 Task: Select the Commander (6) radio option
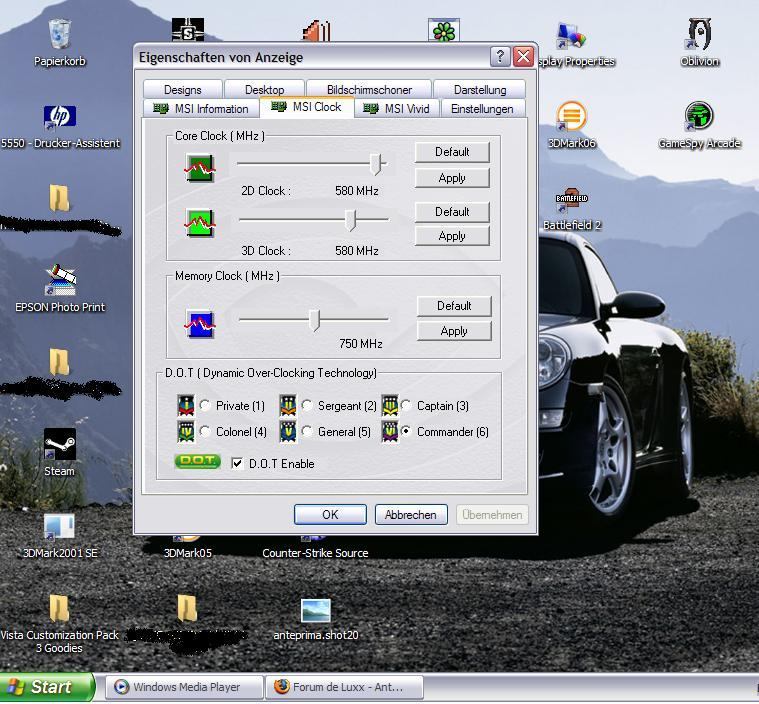tap(407, 431)
